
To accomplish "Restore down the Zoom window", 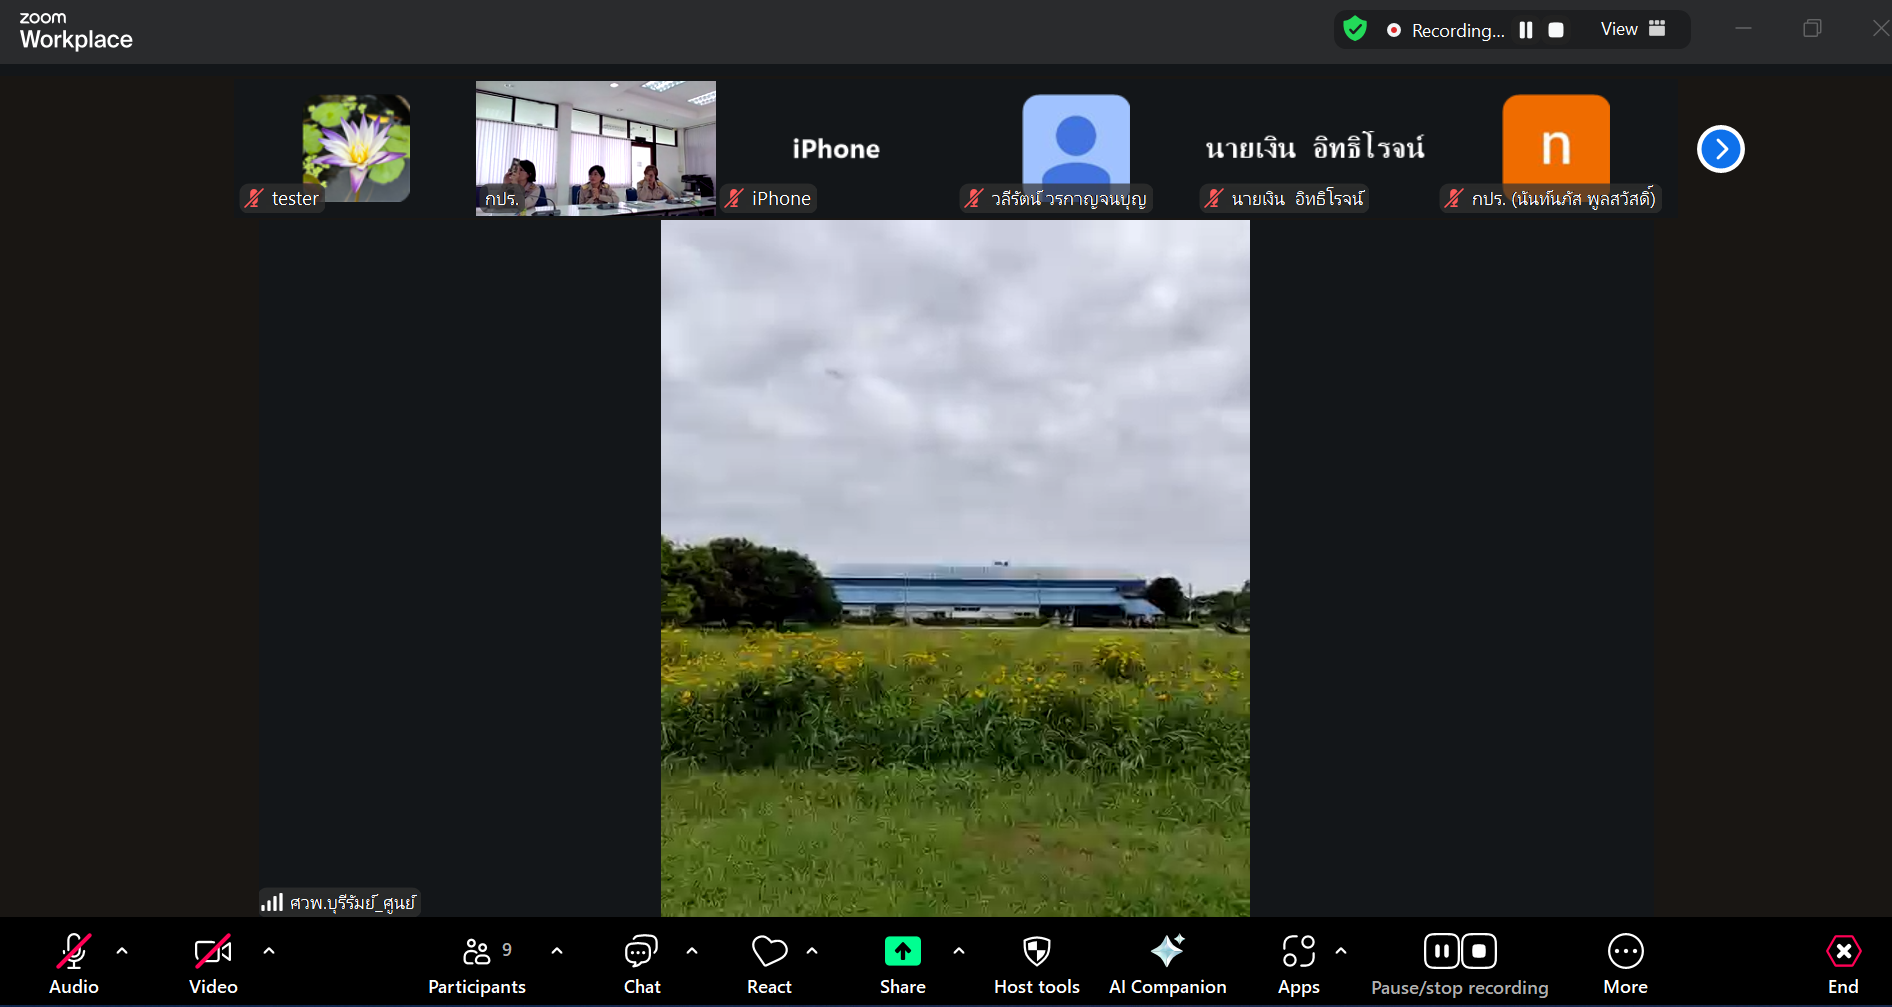I will pyautogui.click(x=1812, y=28).
